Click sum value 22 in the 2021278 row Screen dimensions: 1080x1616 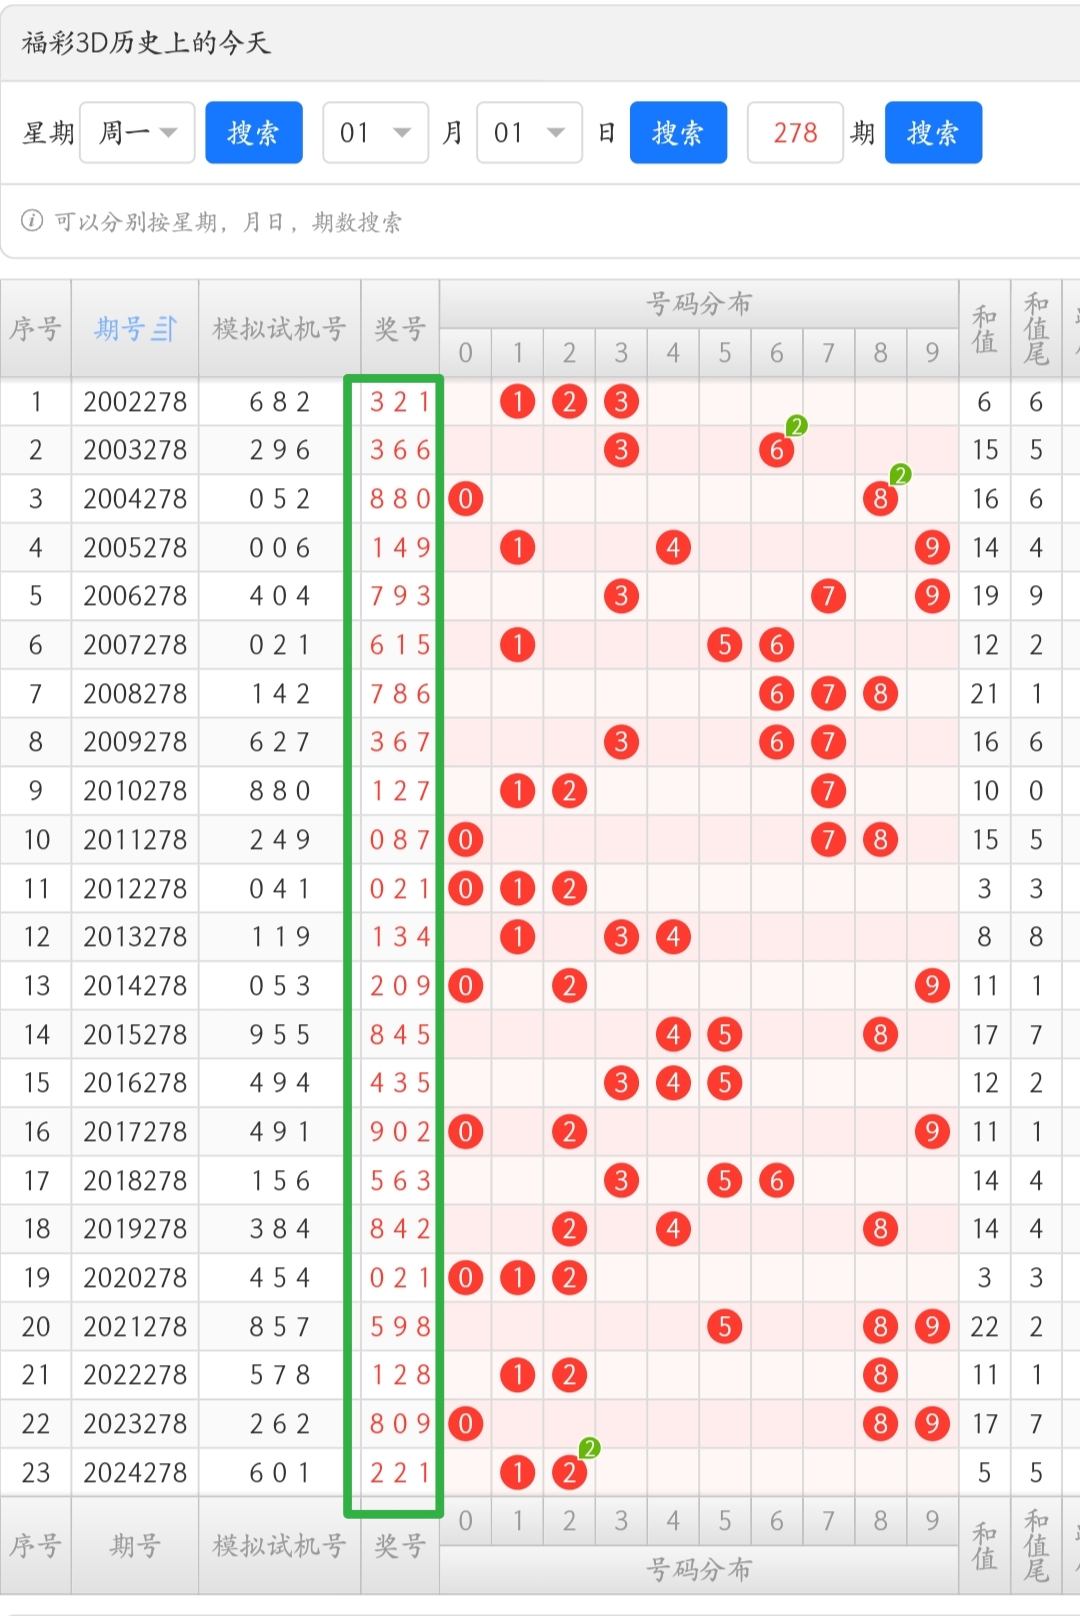985,1327
